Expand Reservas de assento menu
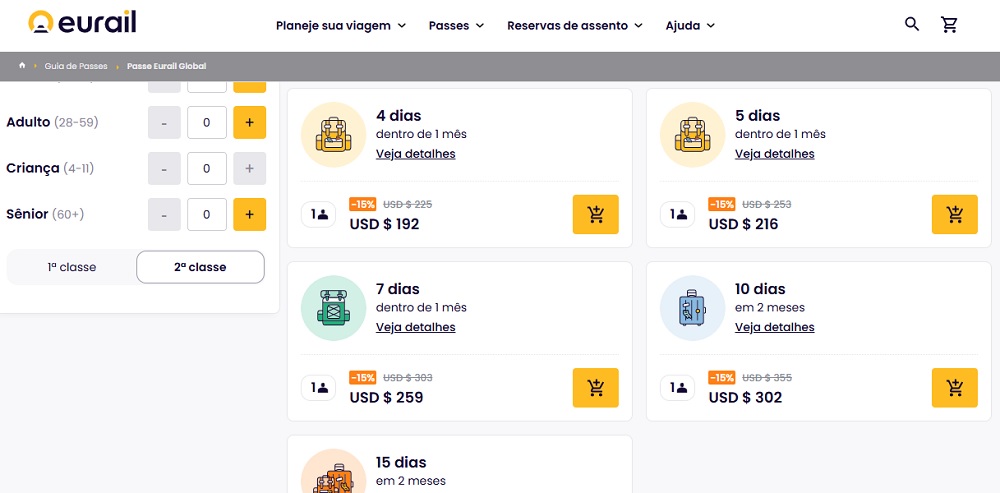This screenshot has width=1000, height=493. [x=575, y=25]
